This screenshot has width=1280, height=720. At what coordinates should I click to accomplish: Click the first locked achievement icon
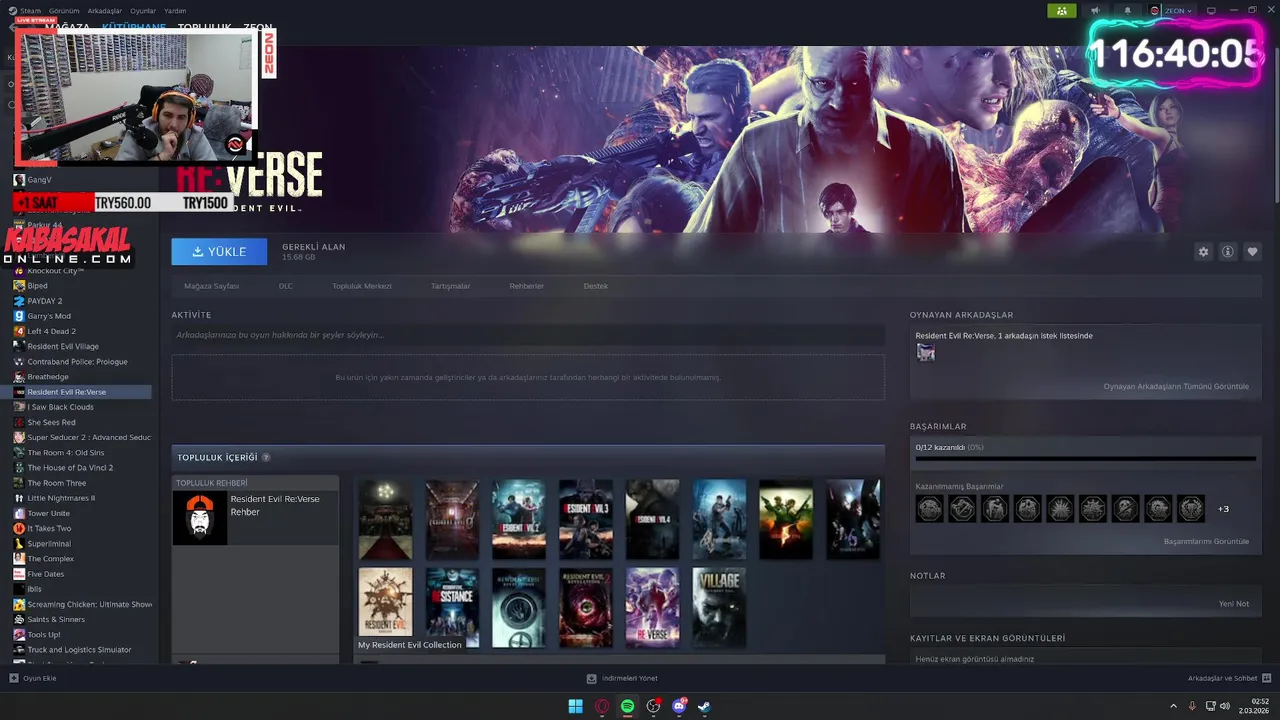click(x=929, y=509)
